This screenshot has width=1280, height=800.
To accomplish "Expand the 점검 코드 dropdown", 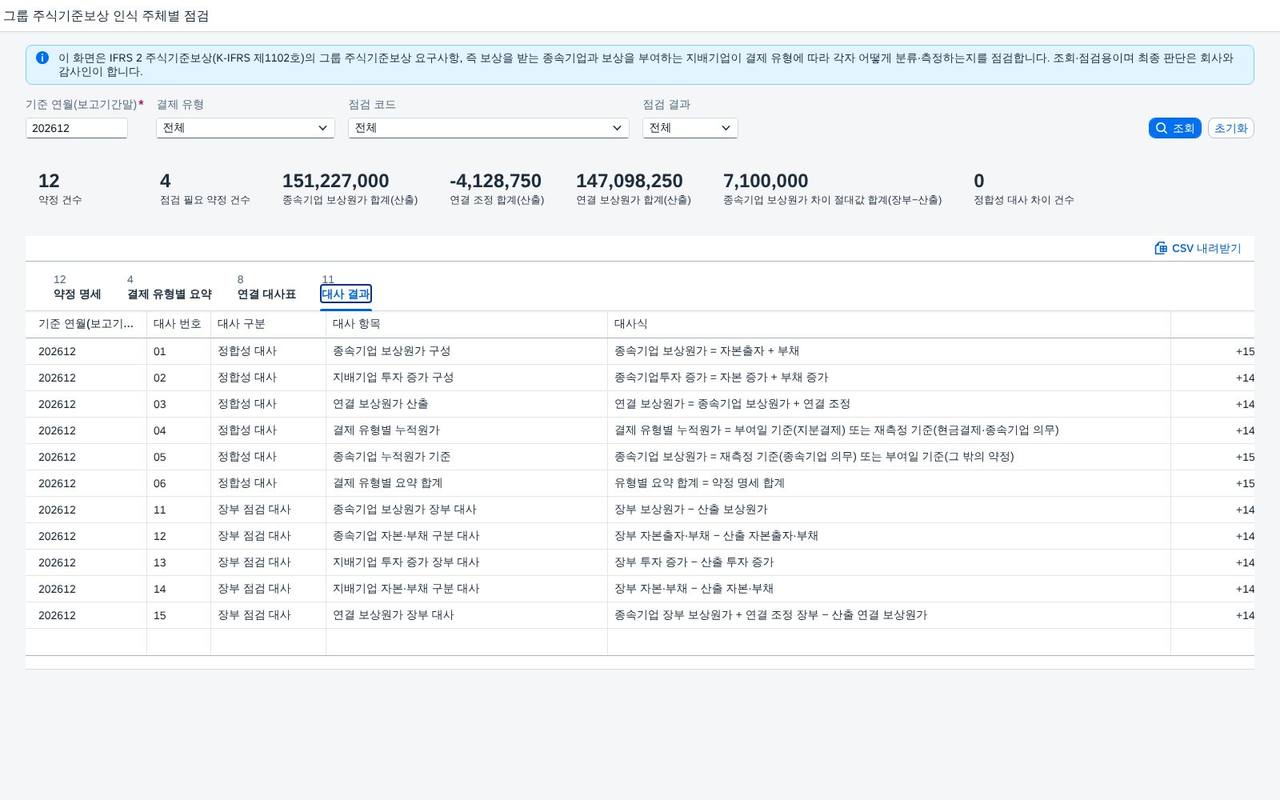I will pos(488,128).
